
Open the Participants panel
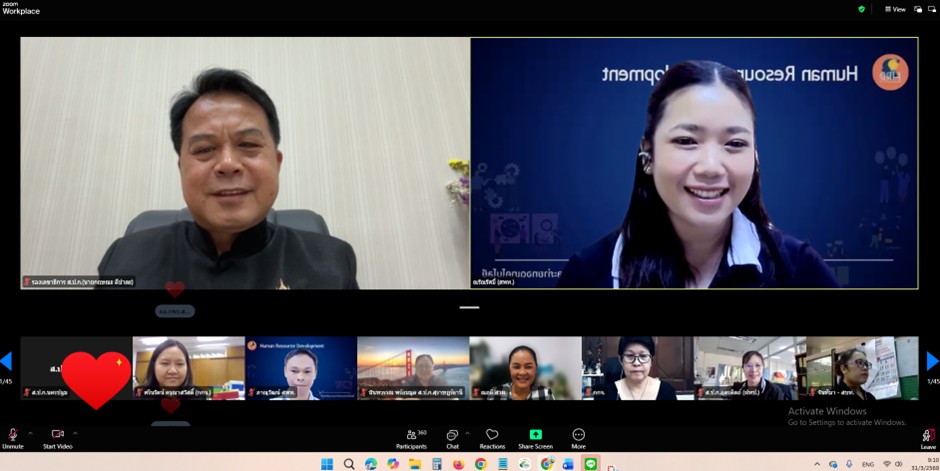(412, 439)
